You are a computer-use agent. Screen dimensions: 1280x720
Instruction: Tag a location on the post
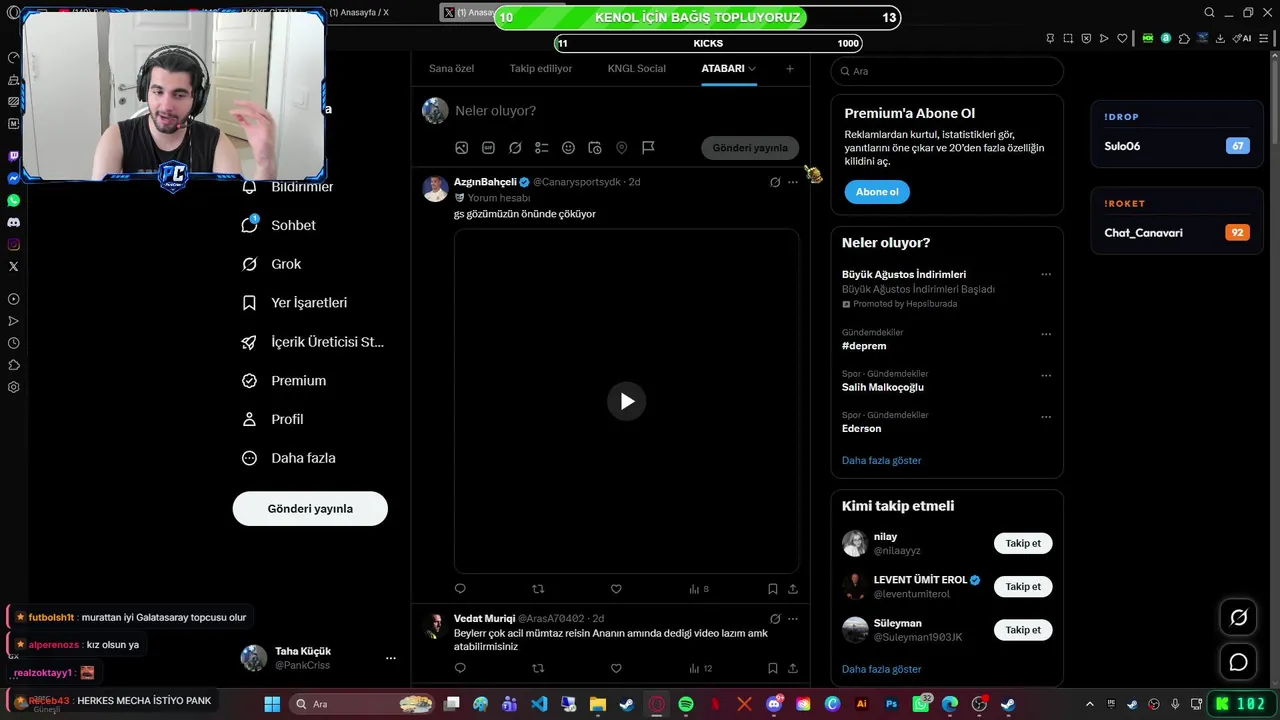pyautogui.click(x=621, y=148)
